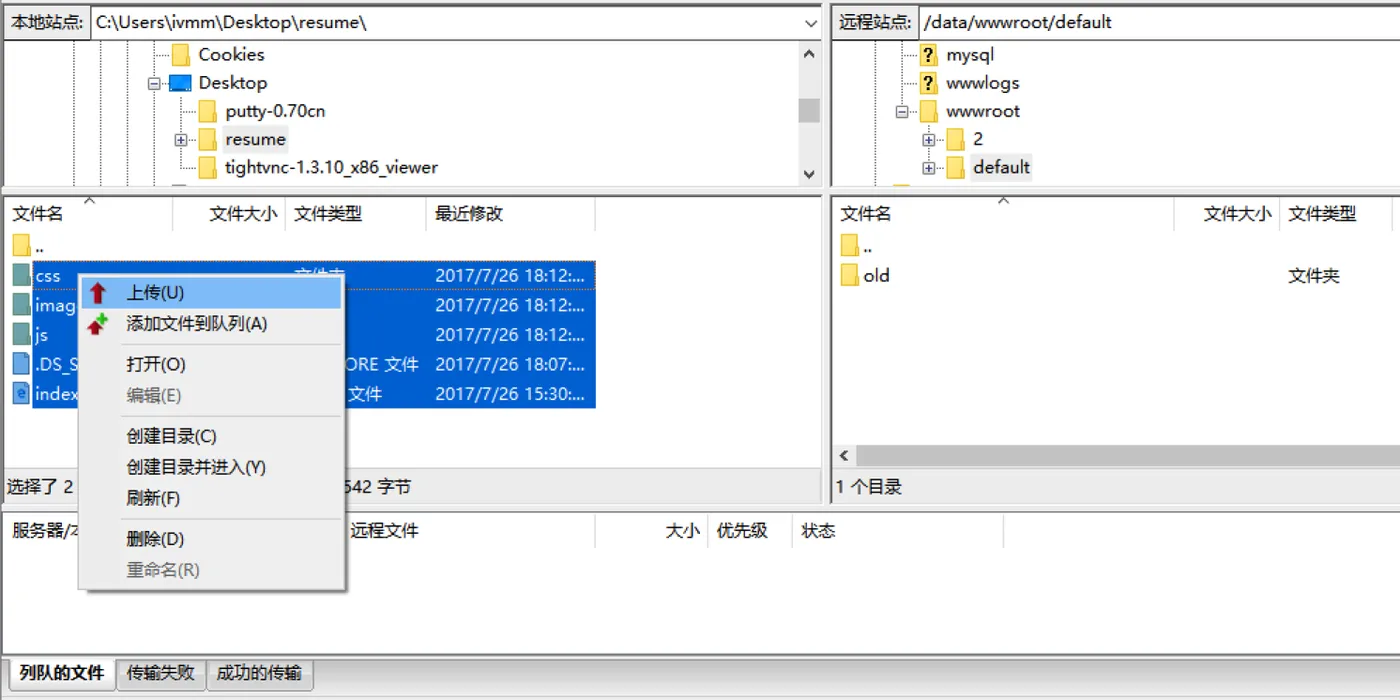Expand the resume folder tree node

(181, 140)
